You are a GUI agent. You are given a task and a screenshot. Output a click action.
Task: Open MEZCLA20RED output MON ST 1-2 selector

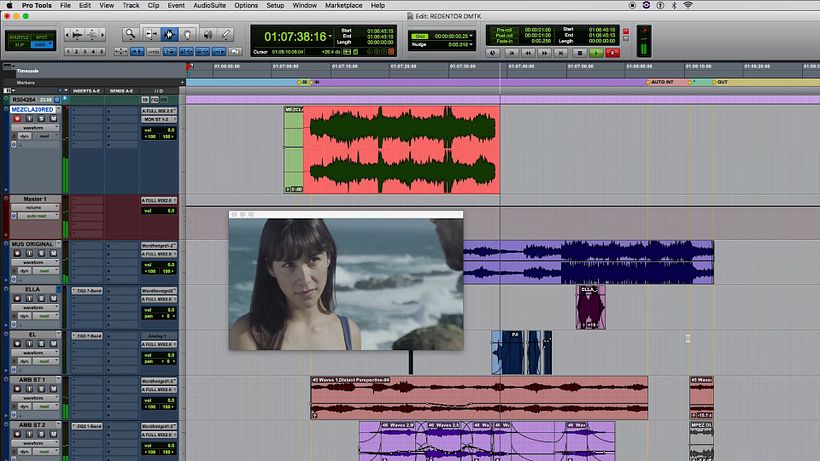[158, 120]
